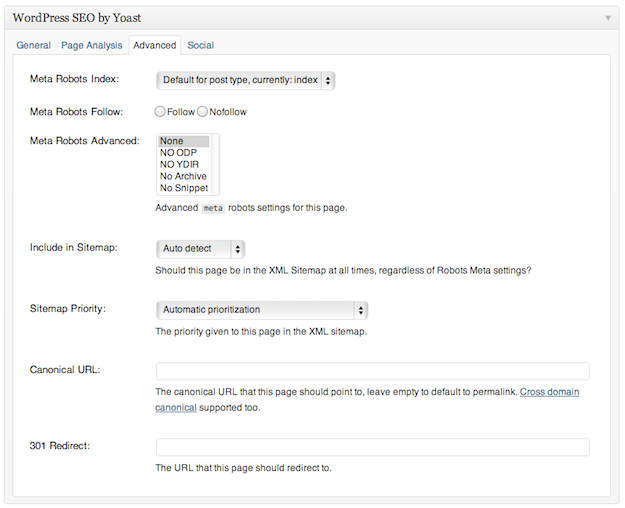Click the Canonical URL text field
Viewport: 625px width, 508px height.
[x=373, y=371]
